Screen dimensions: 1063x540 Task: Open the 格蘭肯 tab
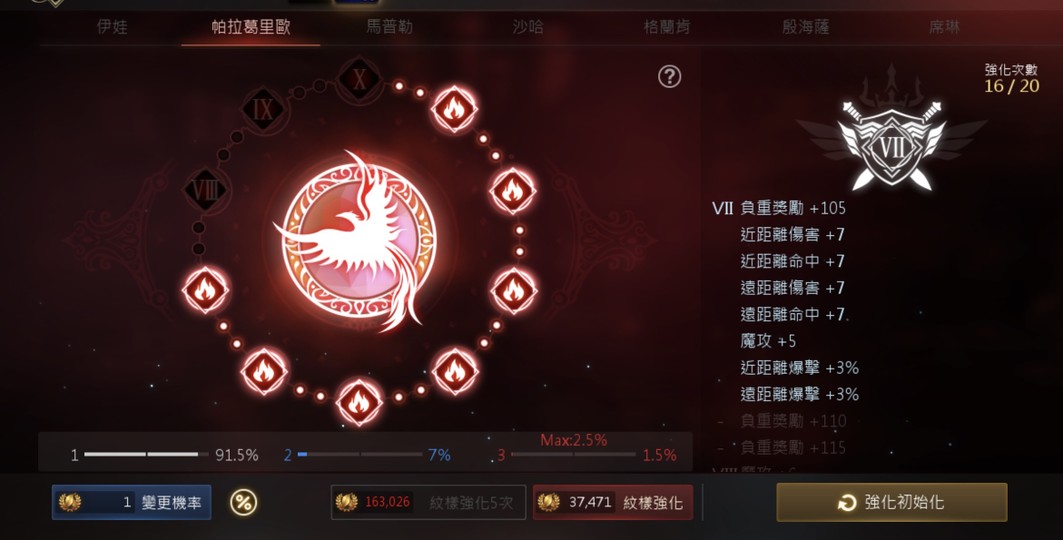[x=666, y=26]
